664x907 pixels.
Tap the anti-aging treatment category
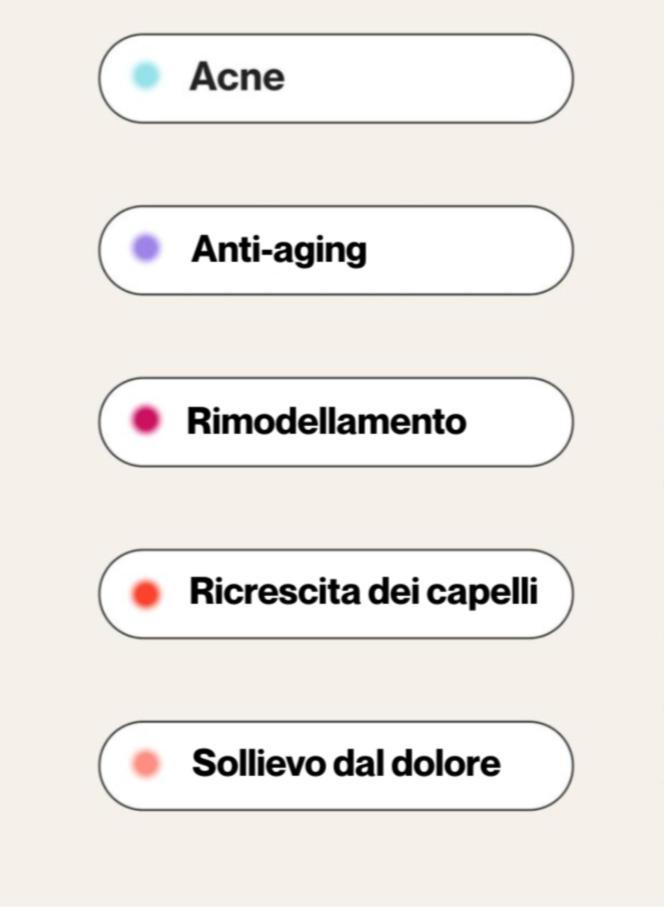[x=336, y=250]
